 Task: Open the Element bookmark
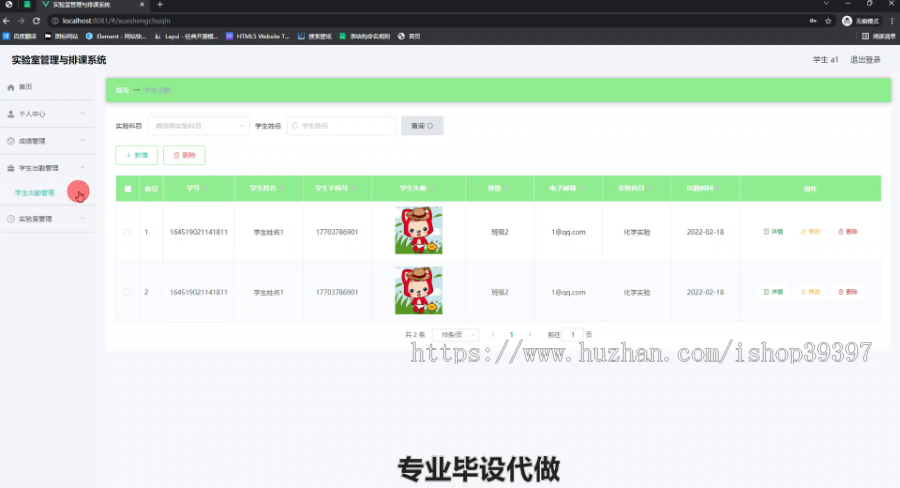click(116, 36)
